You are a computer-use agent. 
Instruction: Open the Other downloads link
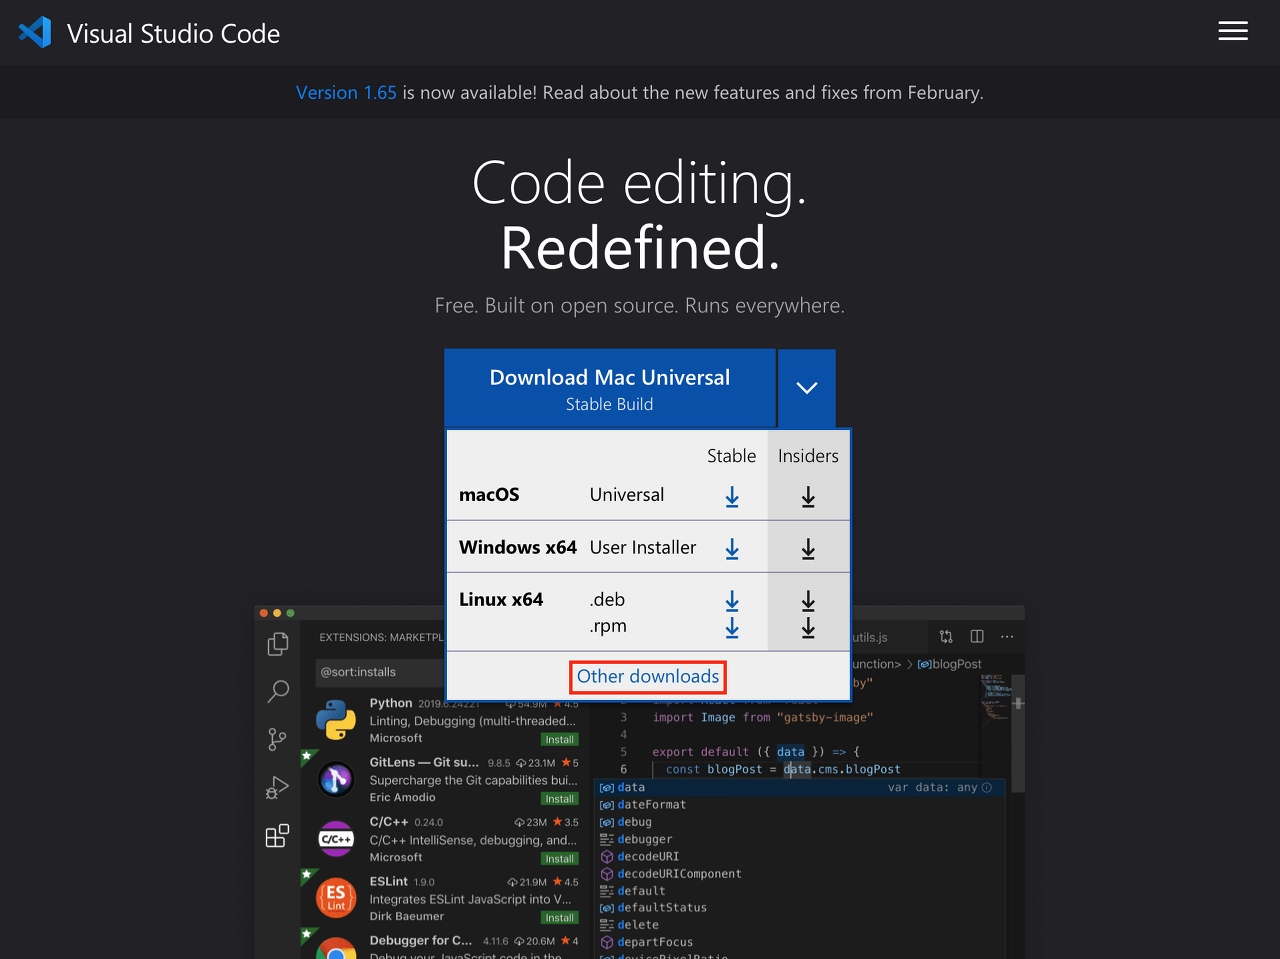pos(648,676)
